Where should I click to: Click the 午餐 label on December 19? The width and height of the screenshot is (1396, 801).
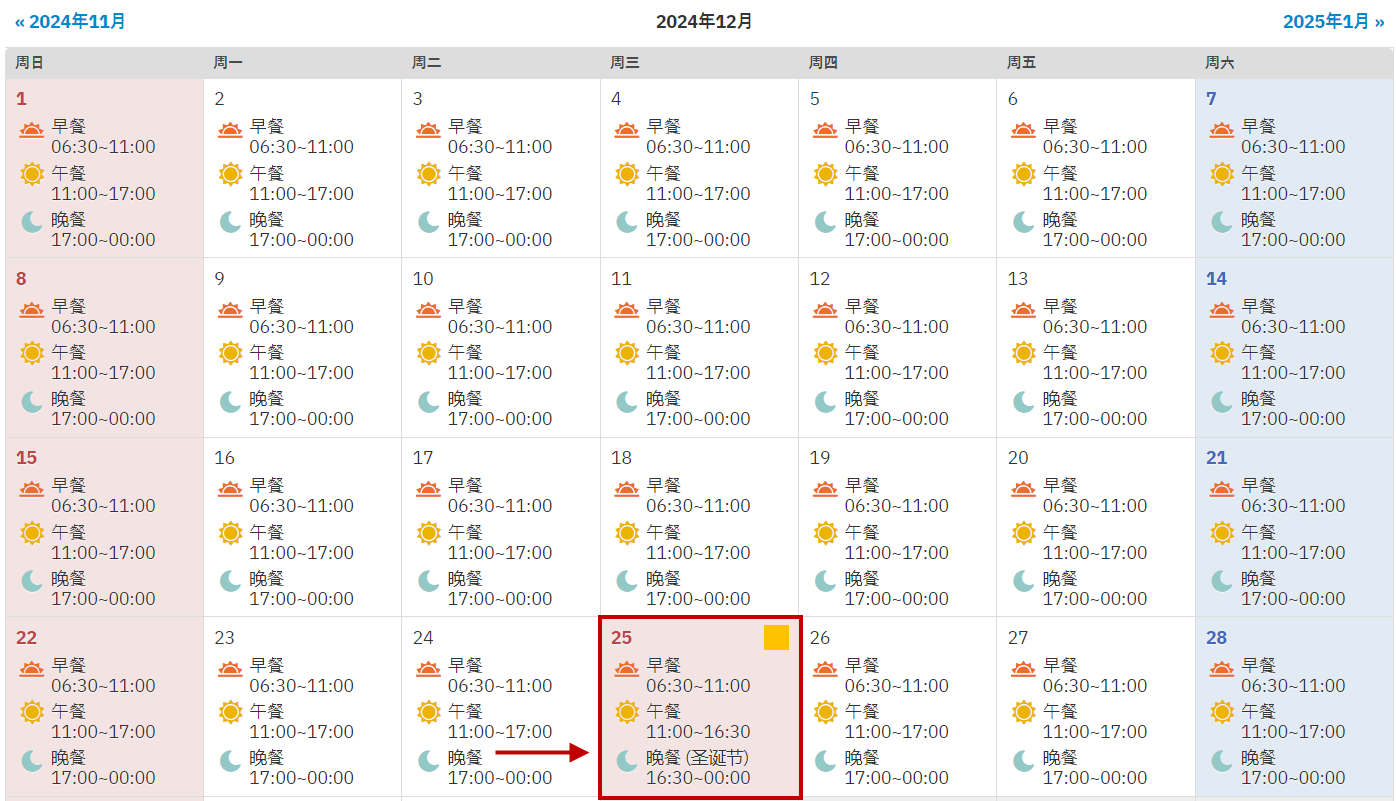(x=862, y=532)
